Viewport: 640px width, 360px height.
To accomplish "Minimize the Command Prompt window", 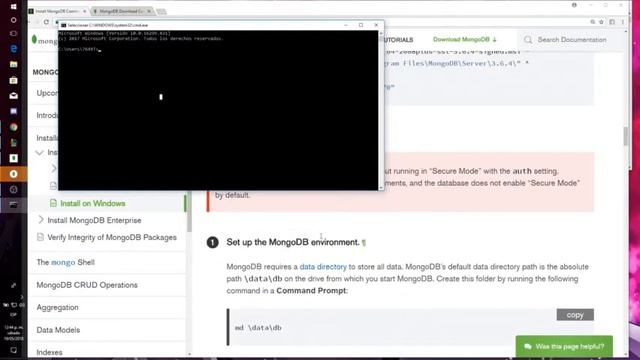I will pos(346,25).
